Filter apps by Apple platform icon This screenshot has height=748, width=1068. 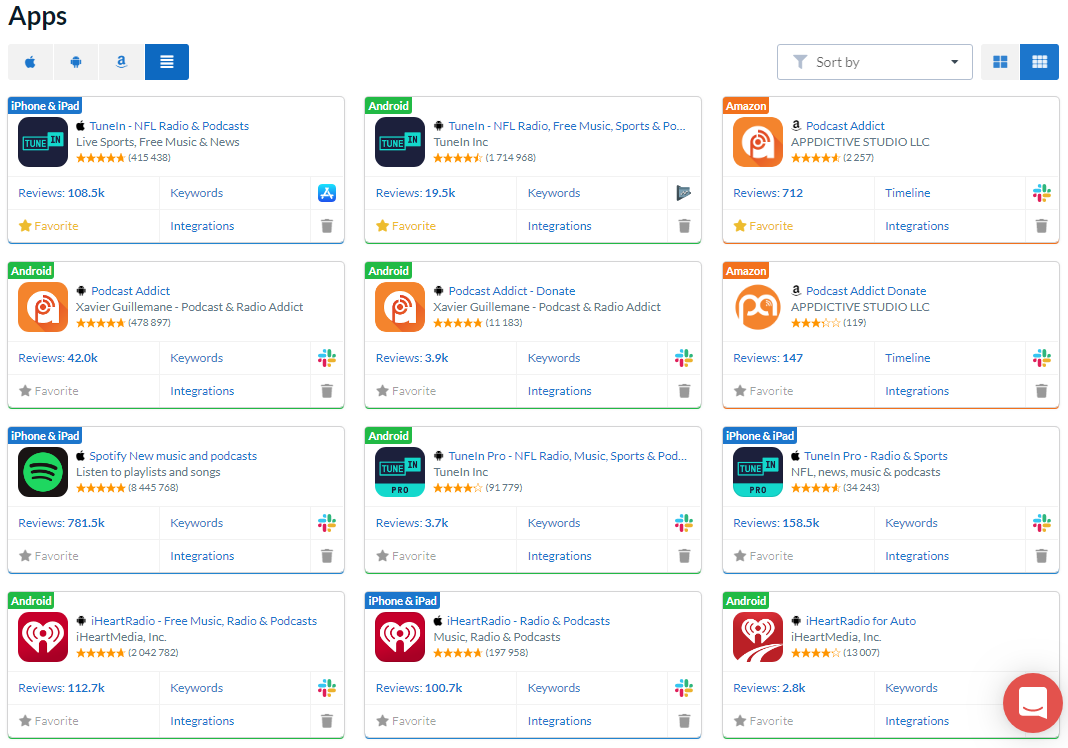[31, 62]
